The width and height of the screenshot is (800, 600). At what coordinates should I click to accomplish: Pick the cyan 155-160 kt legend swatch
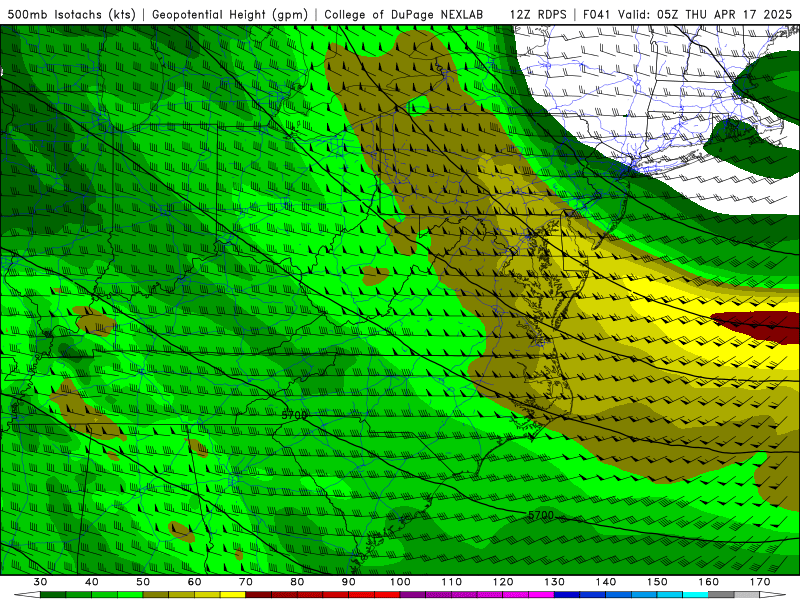tap(695, 594)
